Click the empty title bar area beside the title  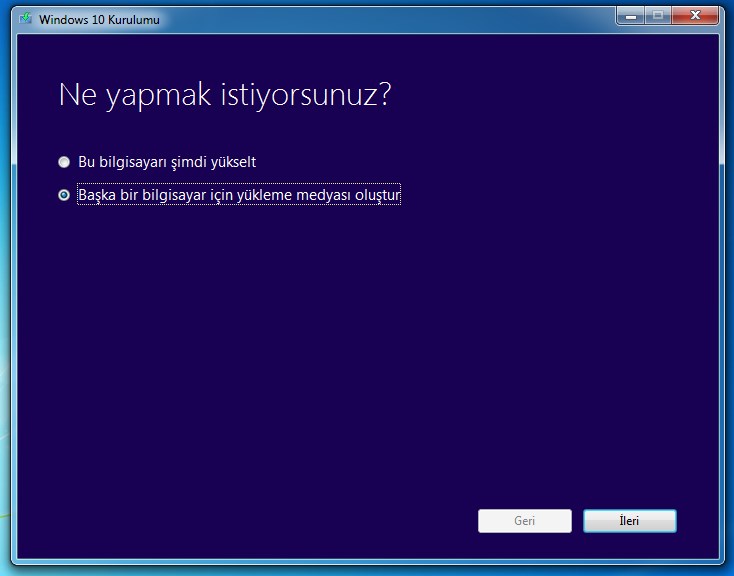click(x=380, y=19)
